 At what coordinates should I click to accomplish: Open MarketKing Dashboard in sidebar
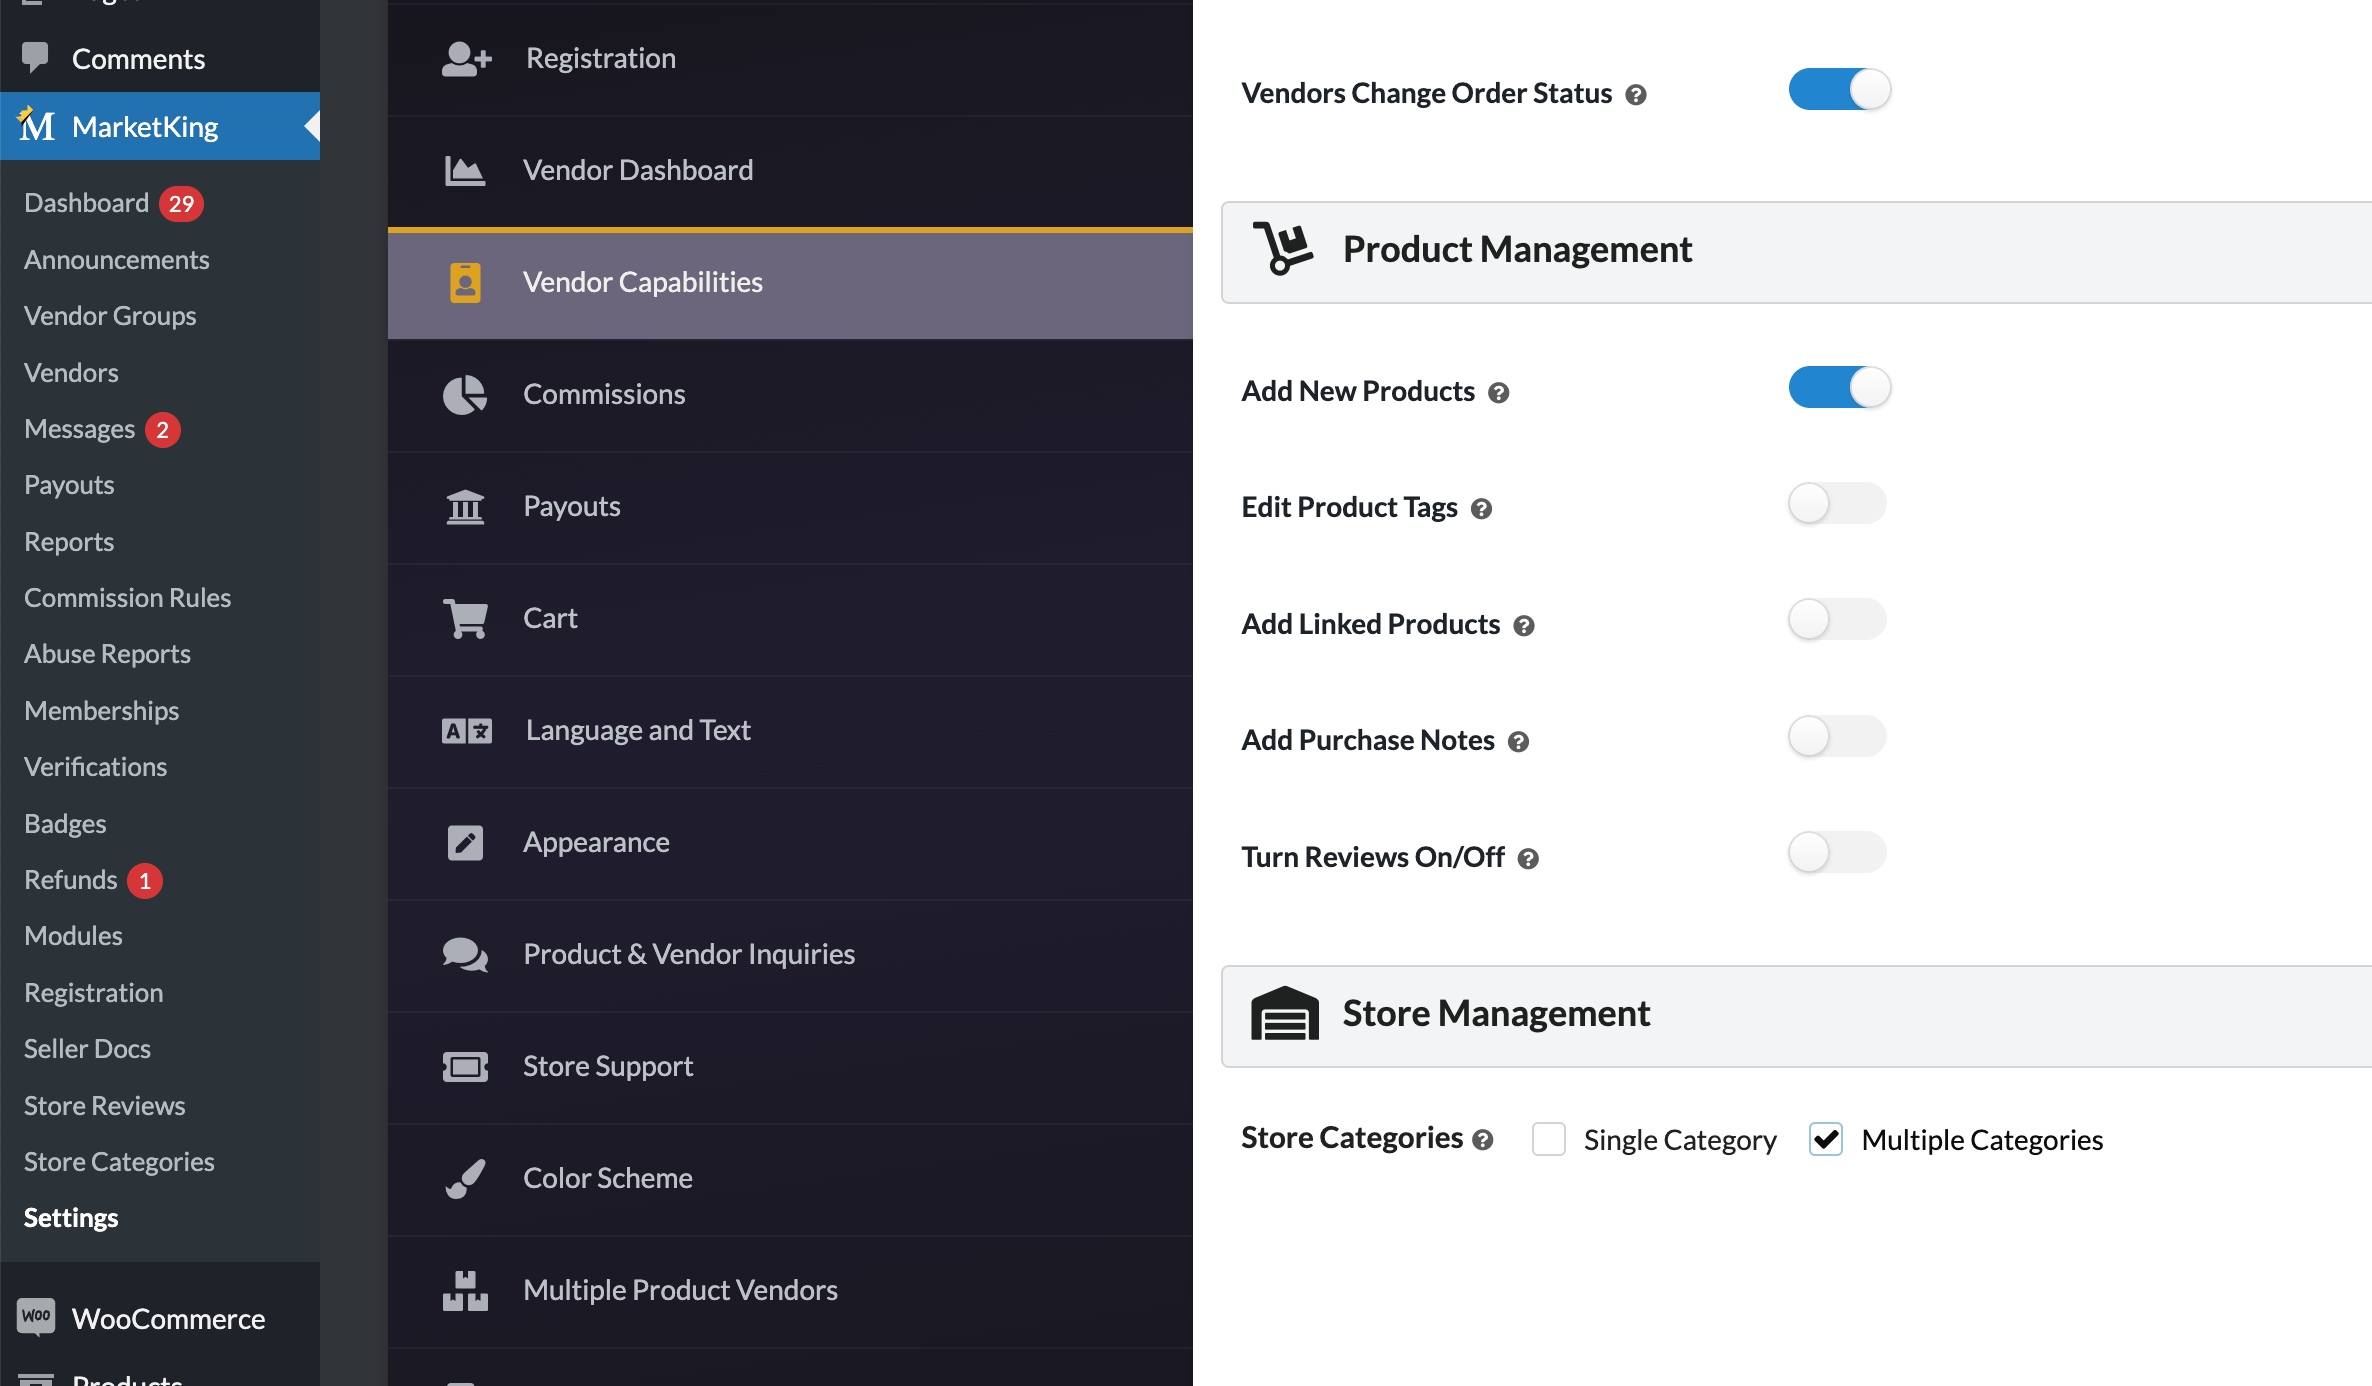click(x=87, y=203)
